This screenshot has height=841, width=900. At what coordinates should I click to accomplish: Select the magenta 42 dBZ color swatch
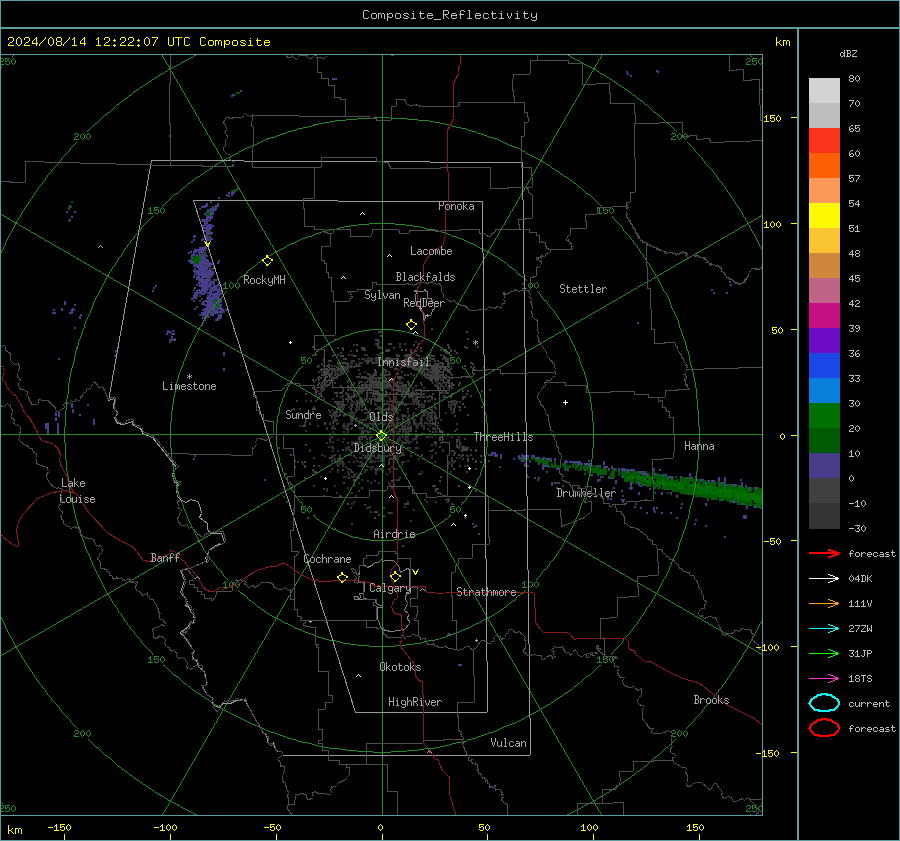[824, 316]
